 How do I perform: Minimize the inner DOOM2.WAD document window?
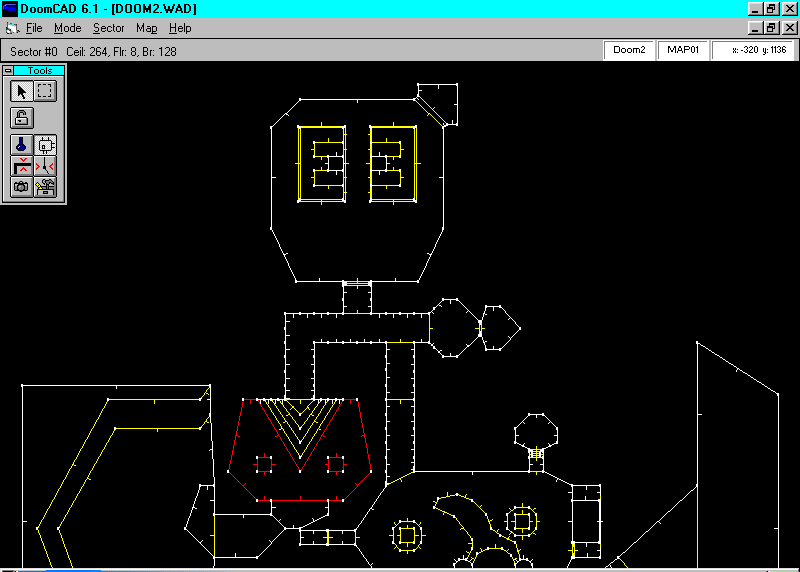[x=755, y=28]
